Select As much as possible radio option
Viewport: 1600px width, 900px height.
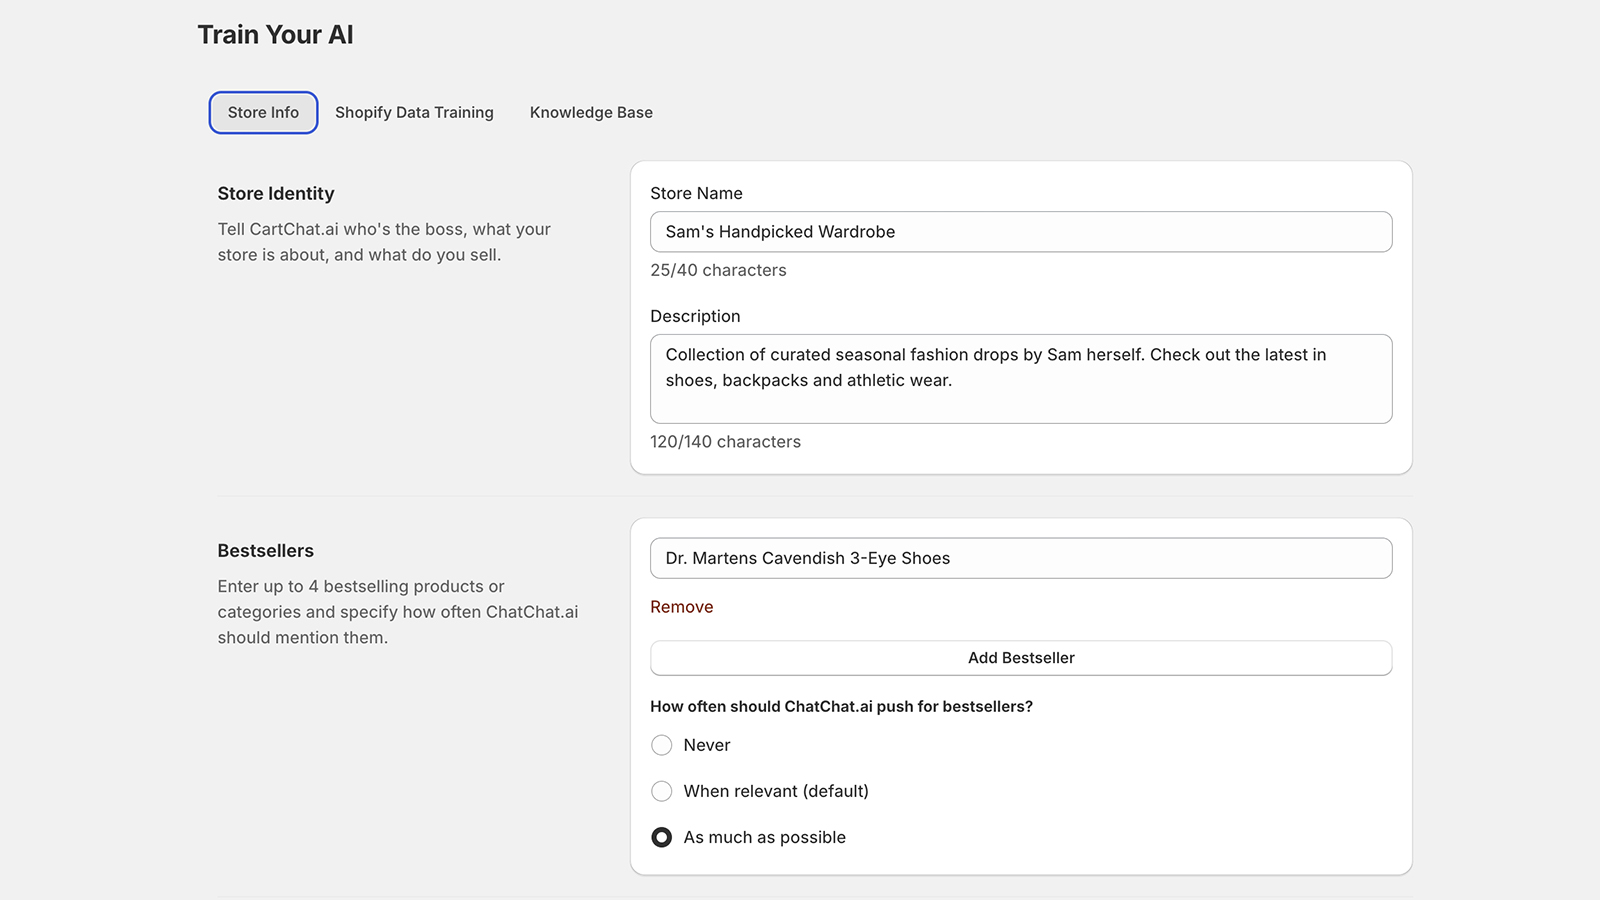pyautogui.click(x=662, y=837)
